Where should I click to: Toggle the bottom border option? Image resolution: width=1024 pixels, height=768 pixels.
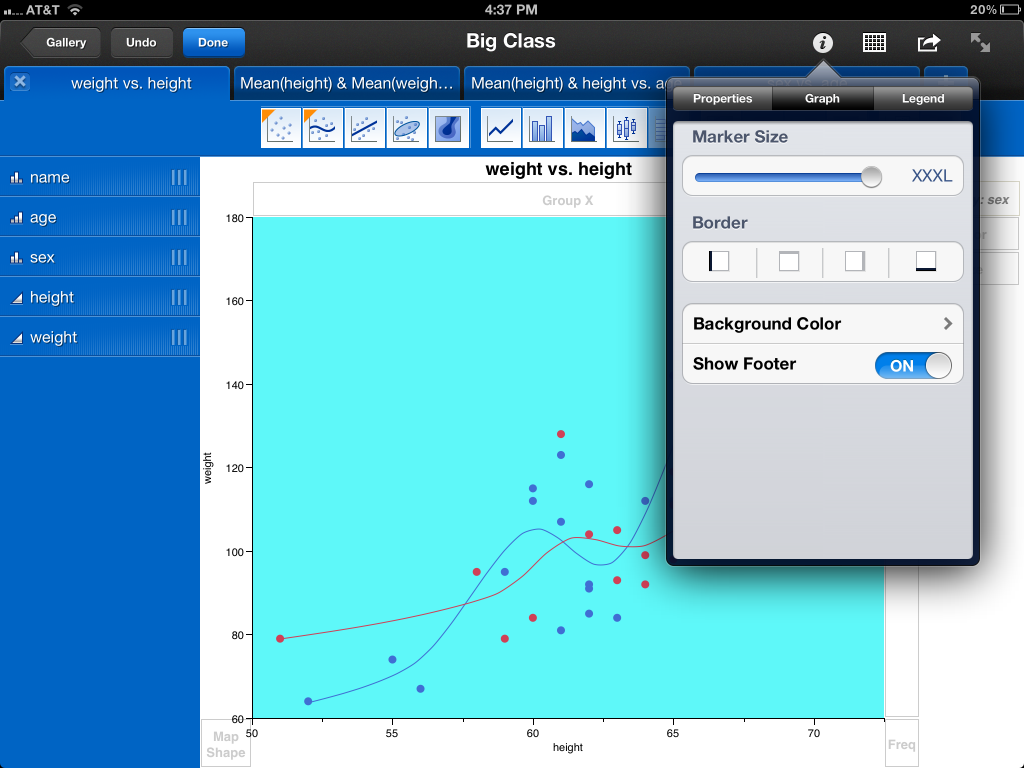(x=925, y=261)
